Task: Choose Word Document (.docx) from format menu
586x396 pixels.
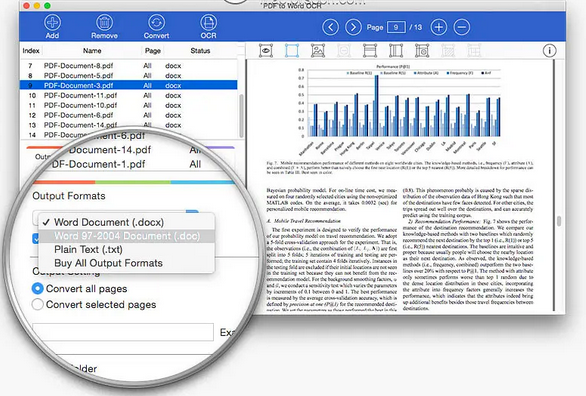Action: [x=127, y=222]
